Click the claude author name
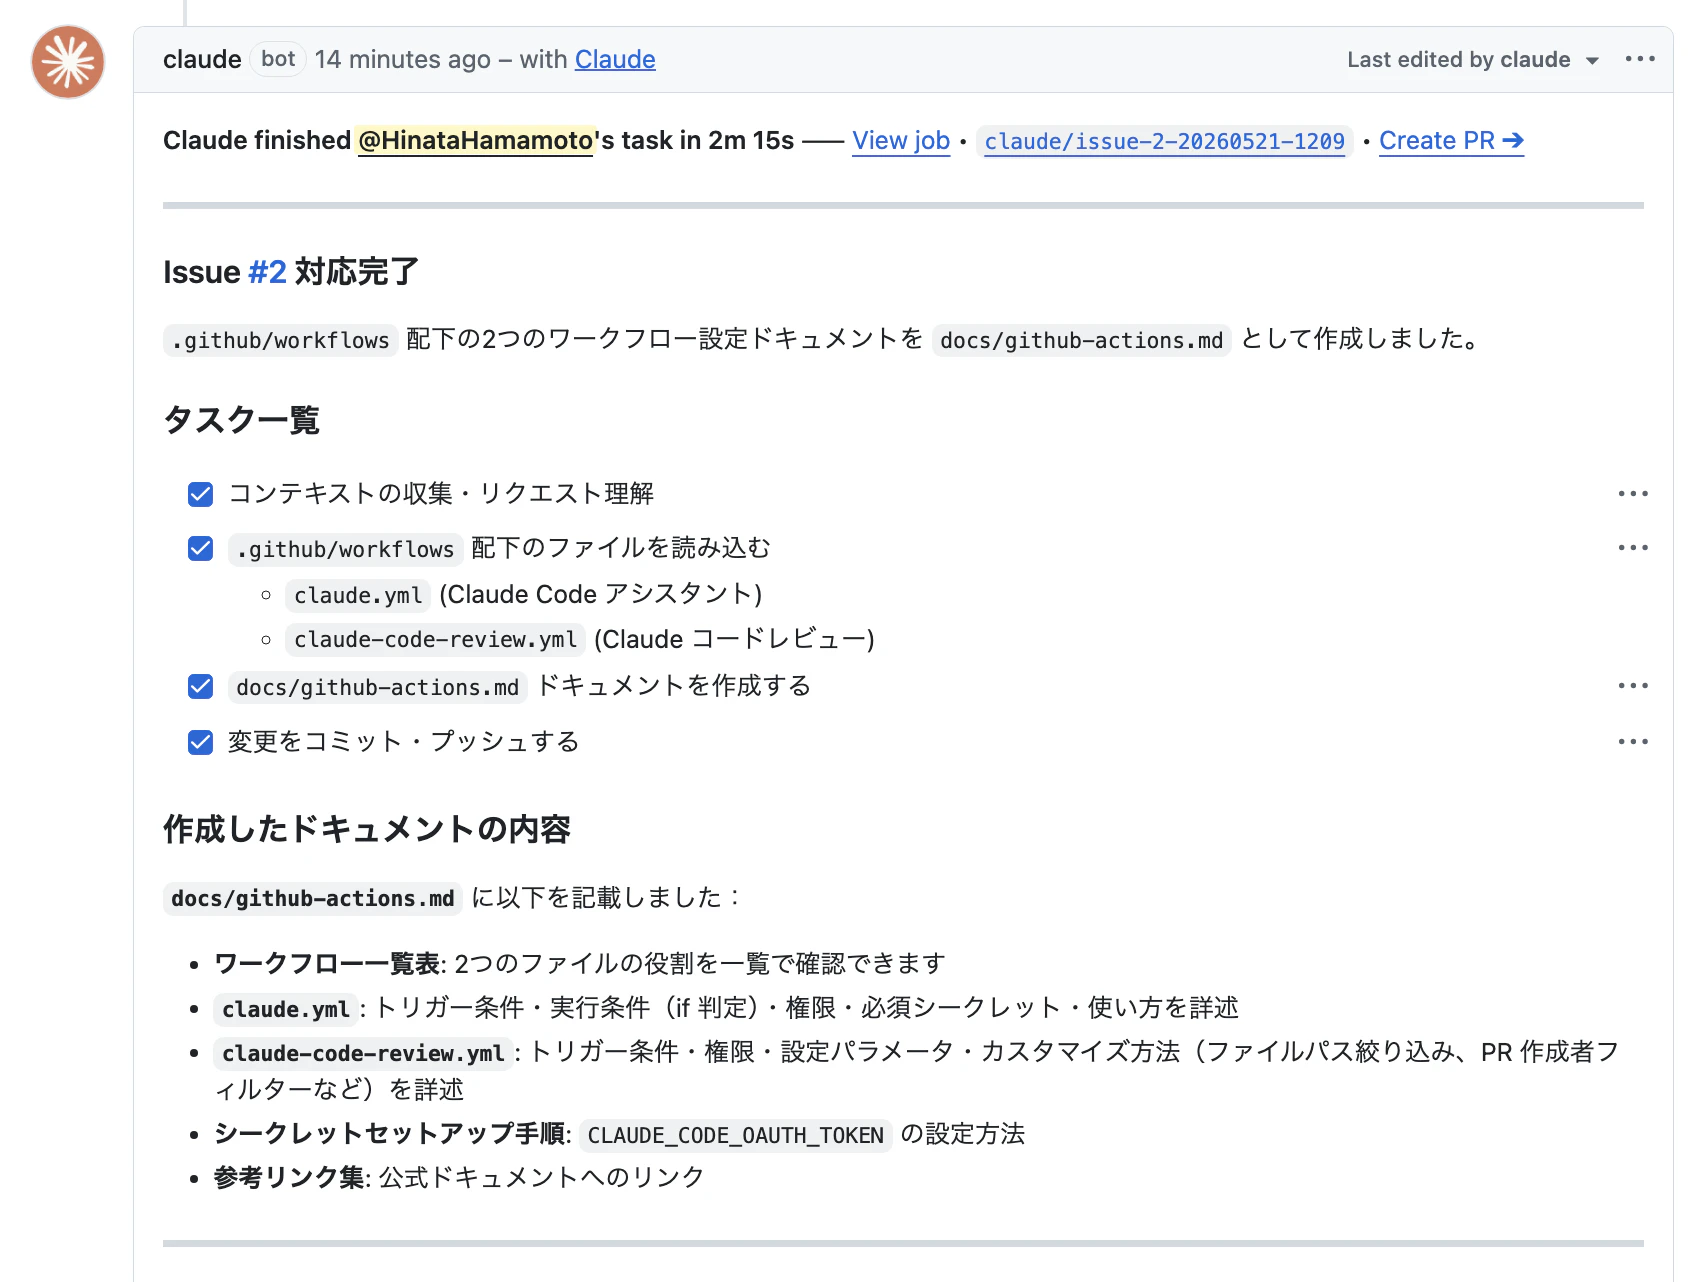 pyautogui.click(x=202, y=60)
